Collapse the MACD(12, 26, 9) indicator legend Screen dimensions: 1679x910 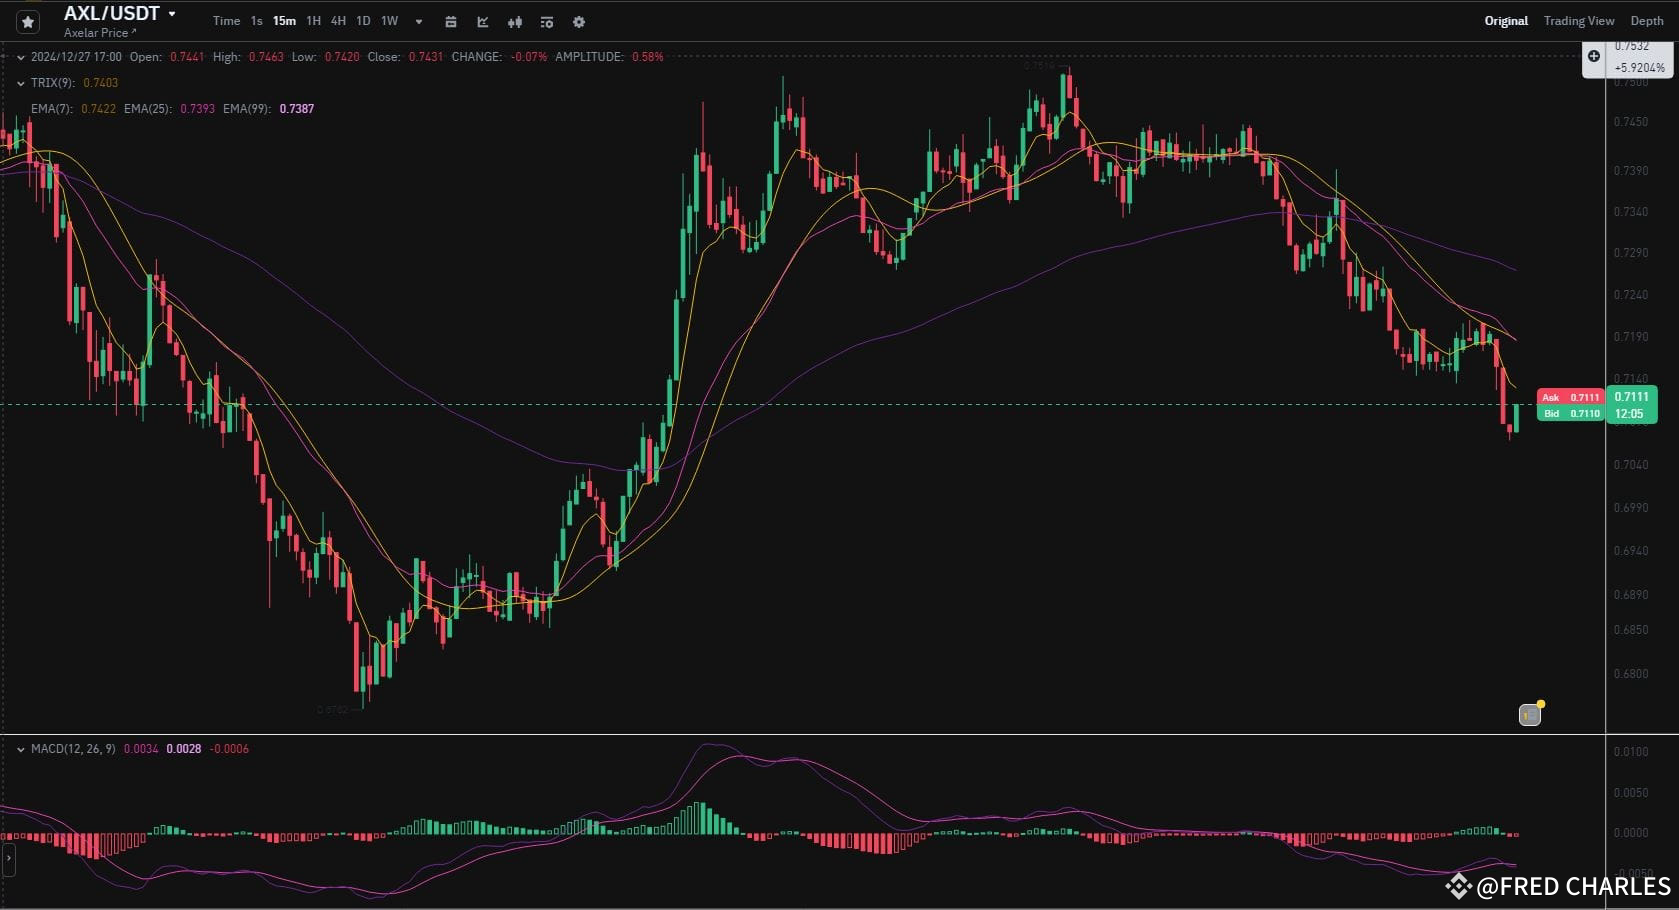pyautogui.click(x=21, y=749)
